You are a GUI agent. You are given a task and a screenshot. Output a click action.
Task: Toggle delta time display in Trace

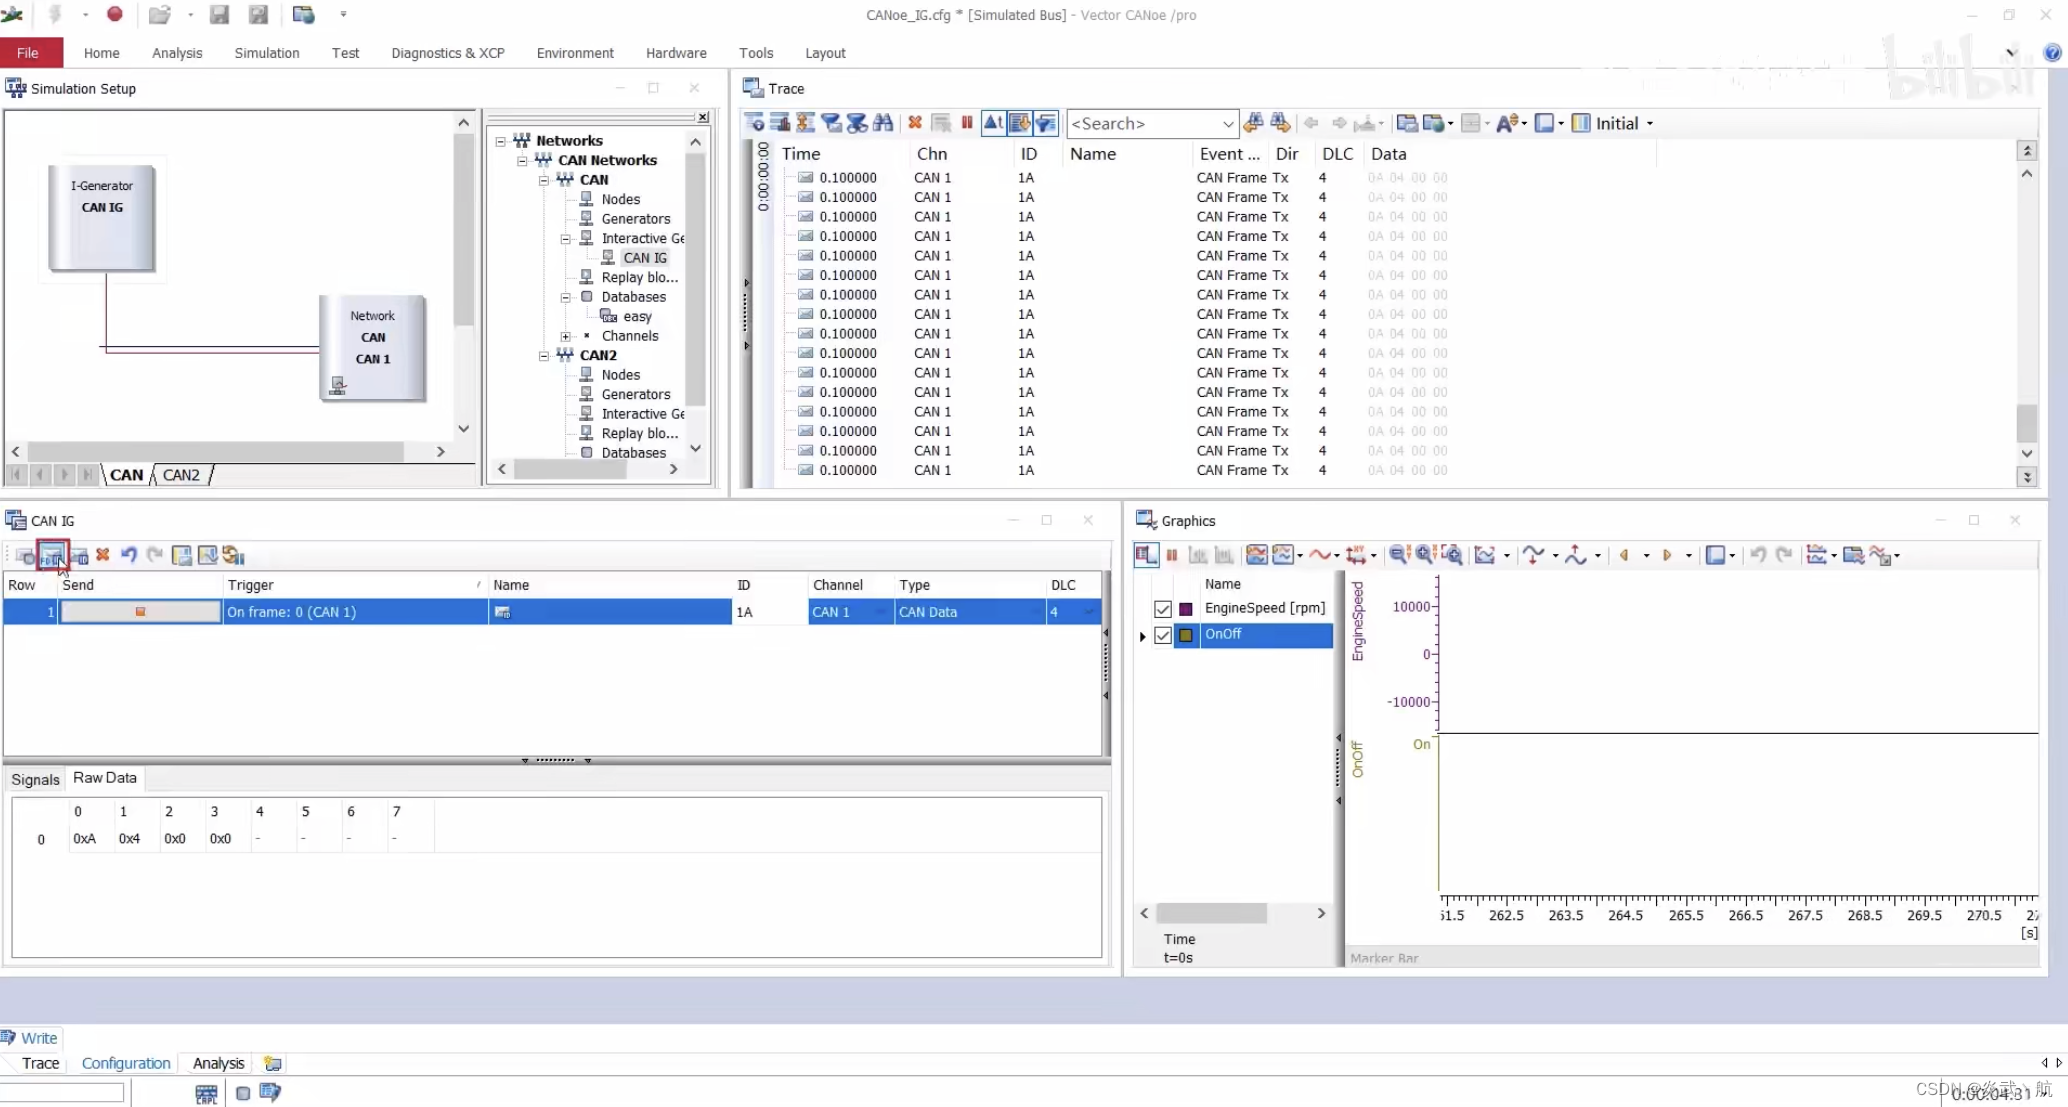click(993, 123)
